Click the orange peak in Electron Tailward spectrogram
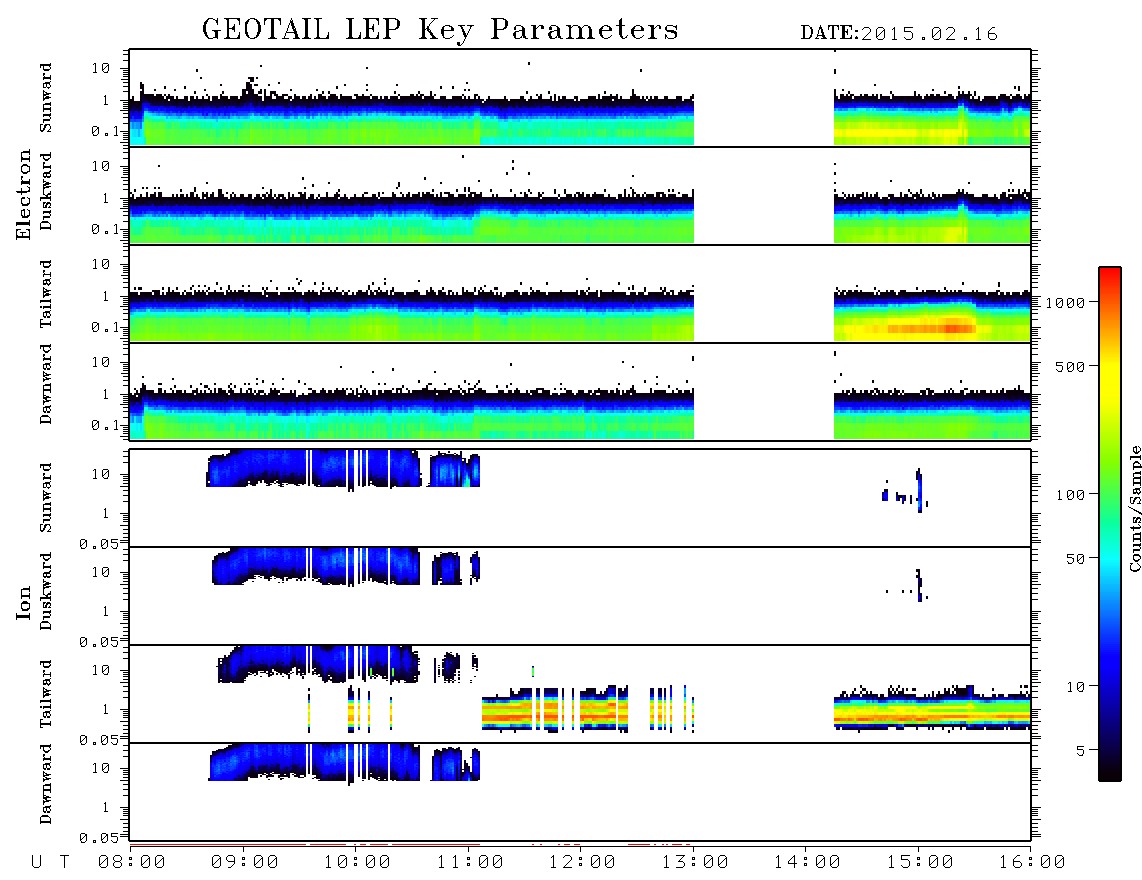Screen dimensions: 1142x880 (931, 328)
